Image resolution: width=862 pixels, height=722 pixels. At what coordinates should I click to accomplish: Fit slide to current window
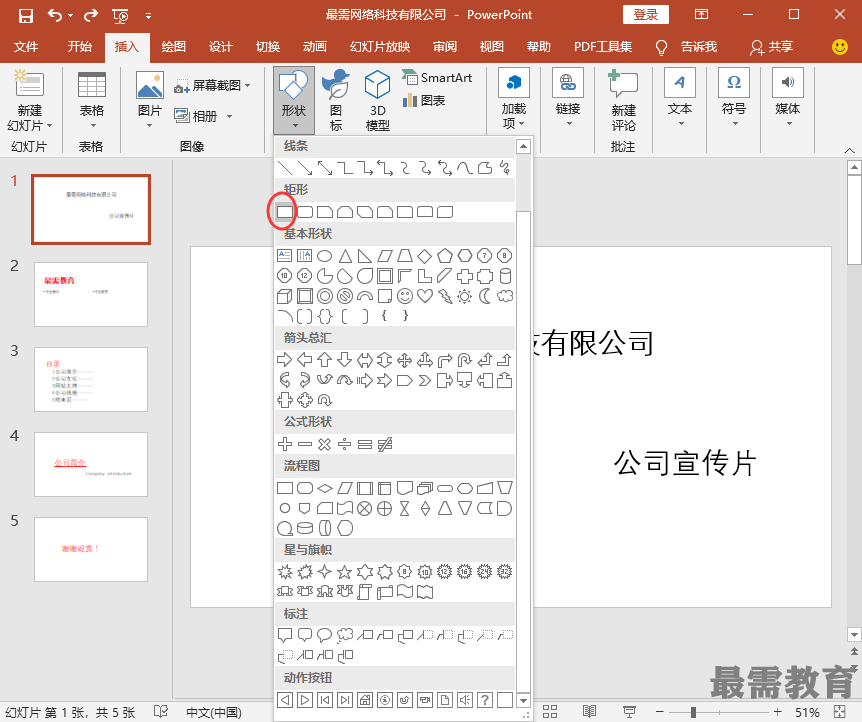tap(839, 712)
